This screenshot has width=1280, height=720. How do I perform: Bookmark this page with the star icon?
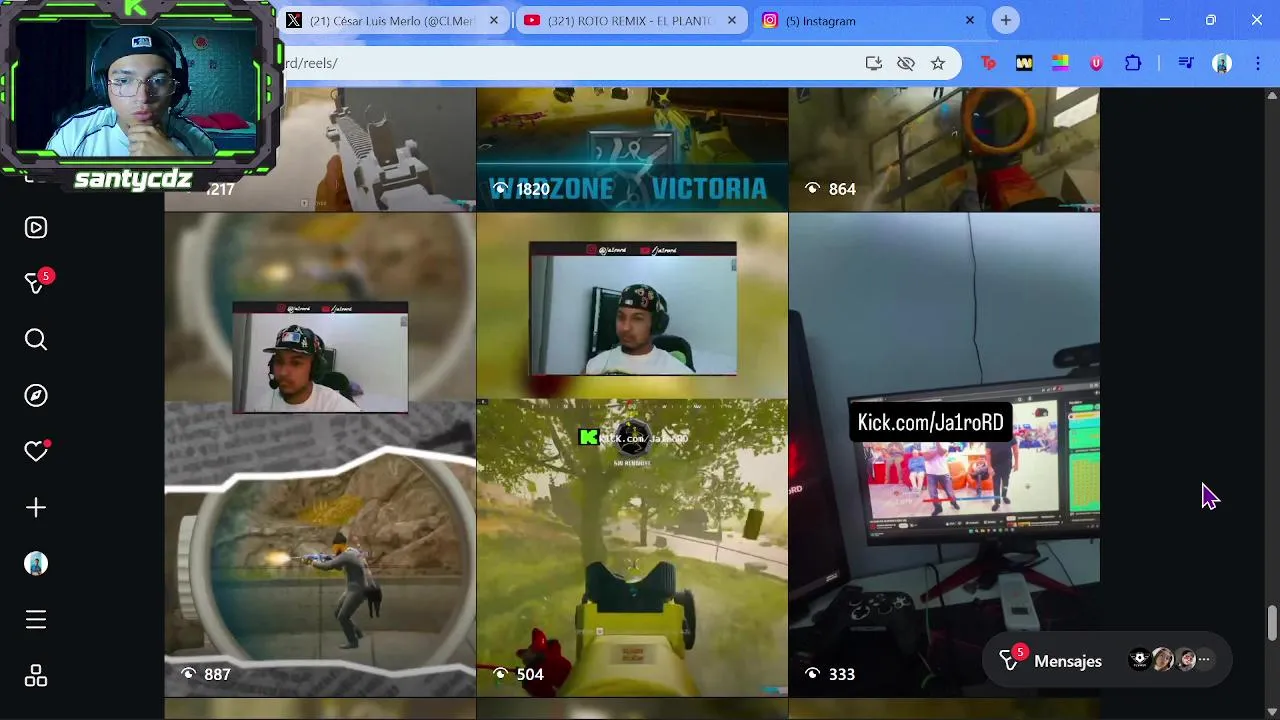tap(938, 63)
